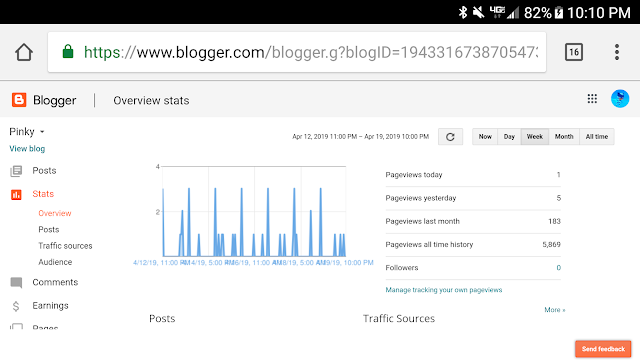
Task: Click the refresh stats button
Action: 450,137
